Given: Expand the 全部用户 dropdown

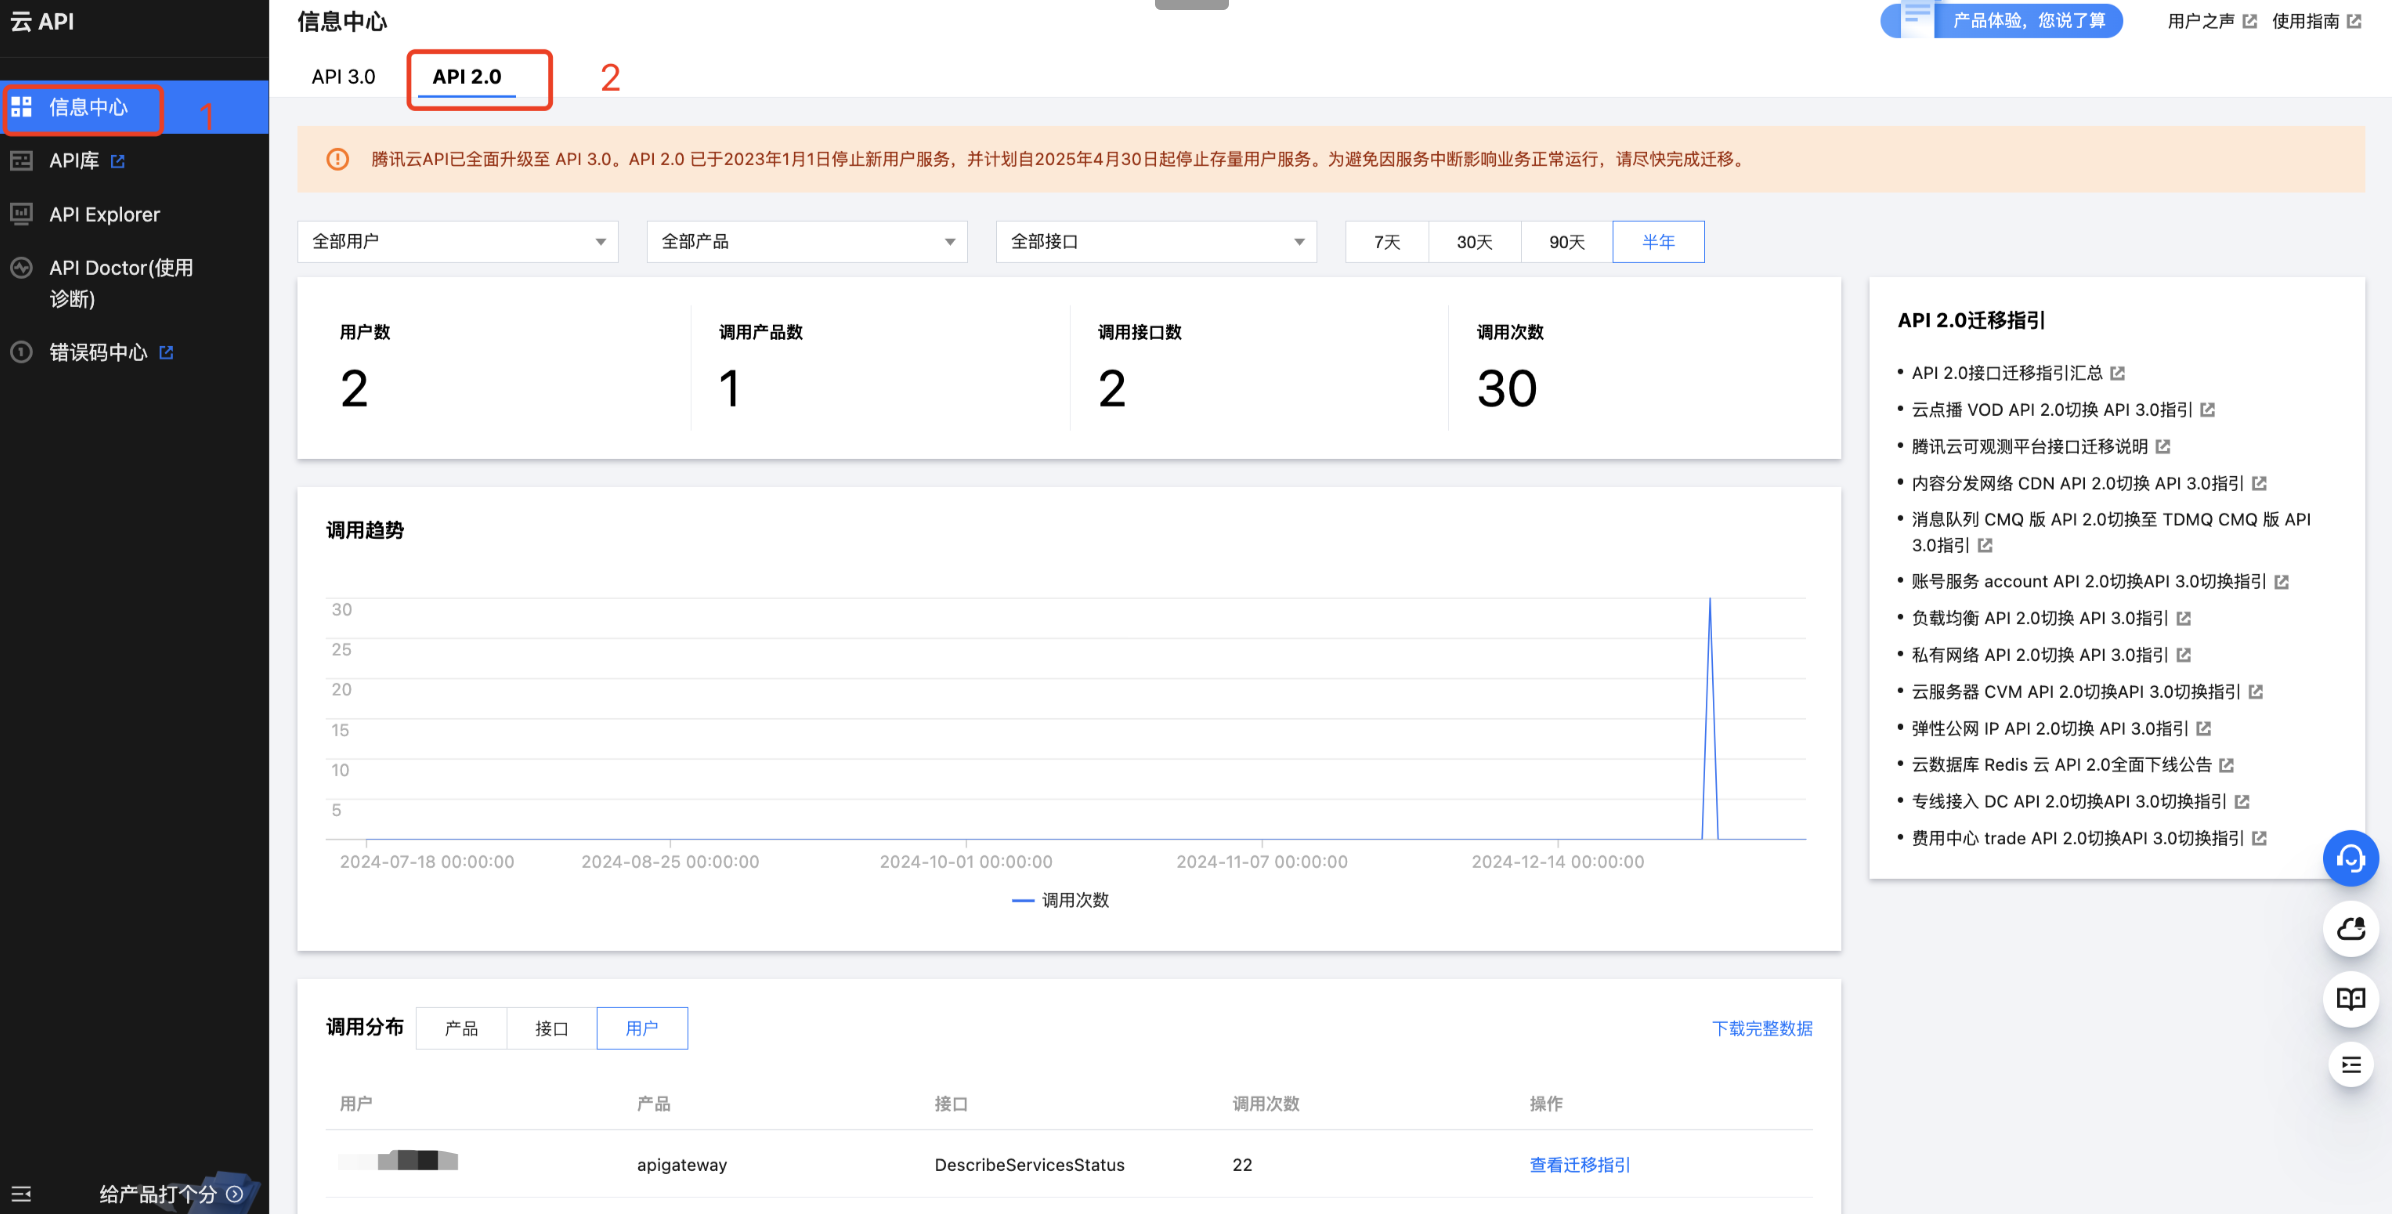Looking at the screenshot, I should tap(457, 242).
